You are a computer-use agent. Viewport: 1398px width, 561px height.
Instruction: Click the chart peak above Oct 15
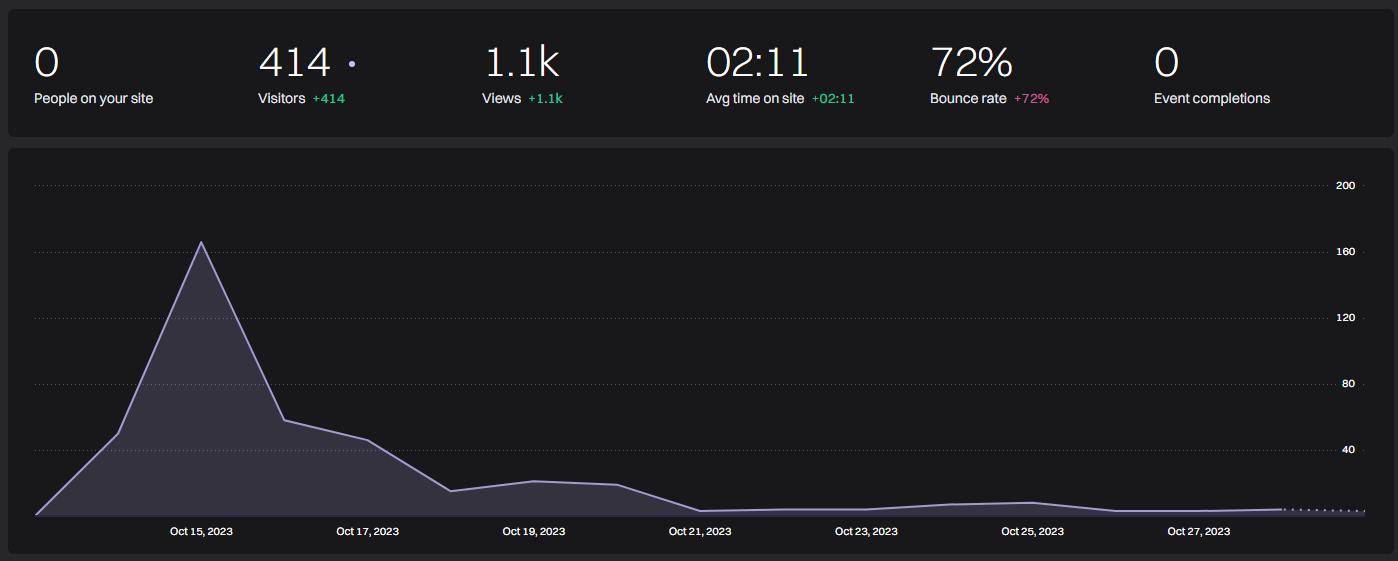pyautogui.click(x=201, y=242)
